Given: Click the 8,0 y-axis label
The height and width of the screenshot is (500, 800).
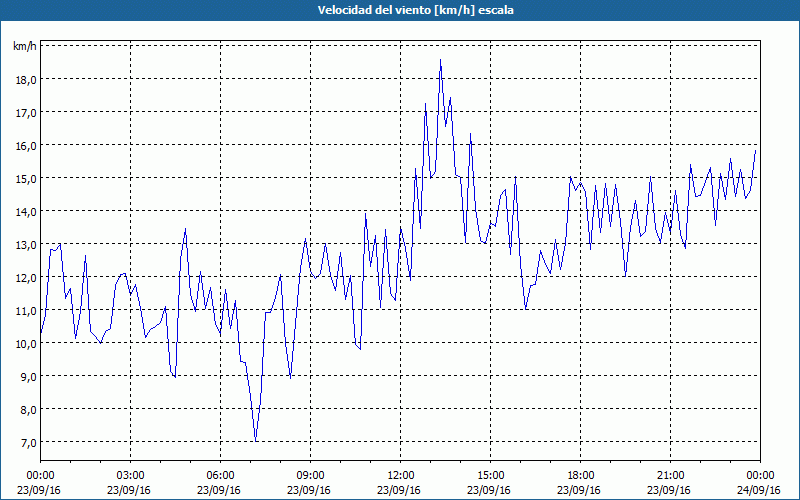Looking at the screenshot, I should coord(29,410).
